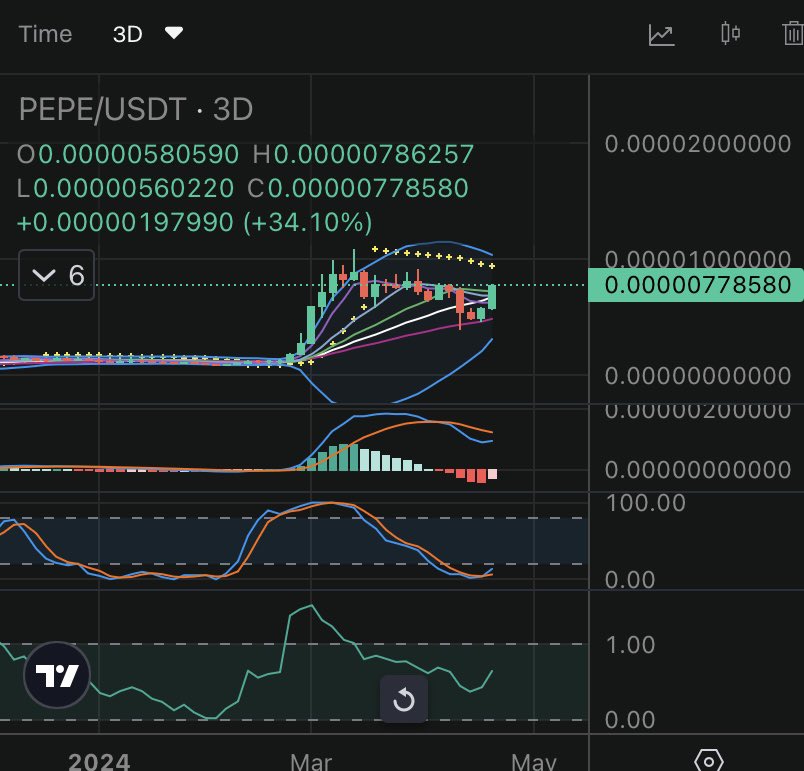804x771 pixels.
Task: Click the PEPE/USDT · 3D symbol title
Action: tap(136, 109)
